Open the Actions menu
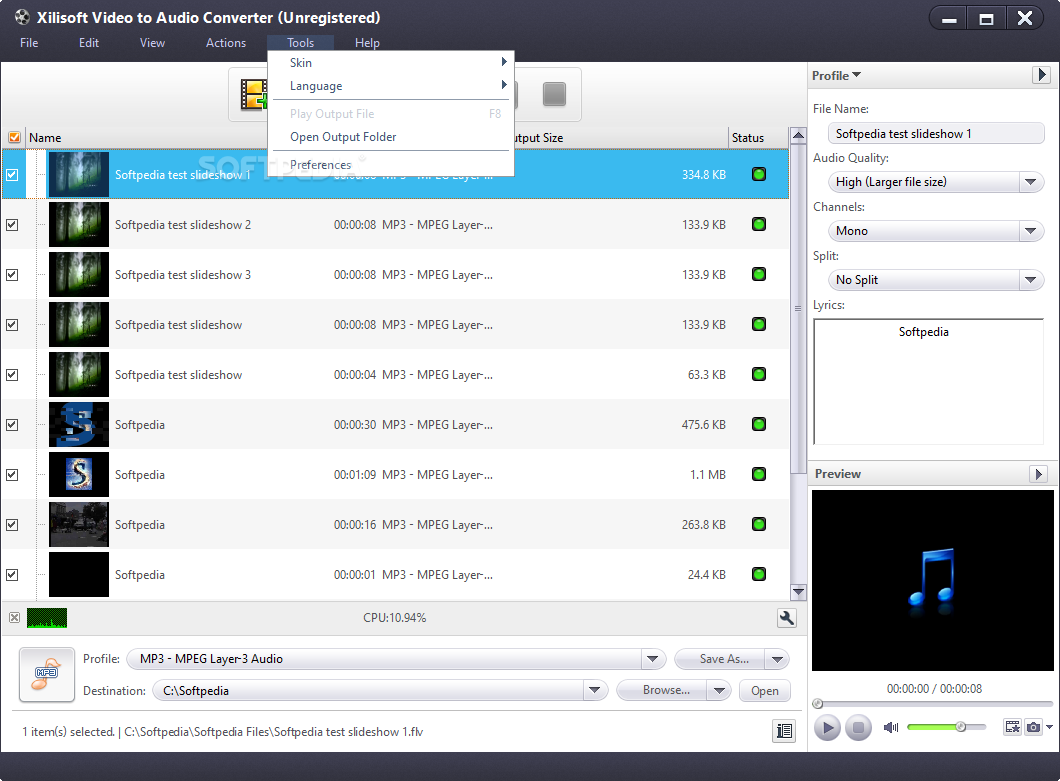Viewport: 1060px width, 781px height. (x=226, y=43)
